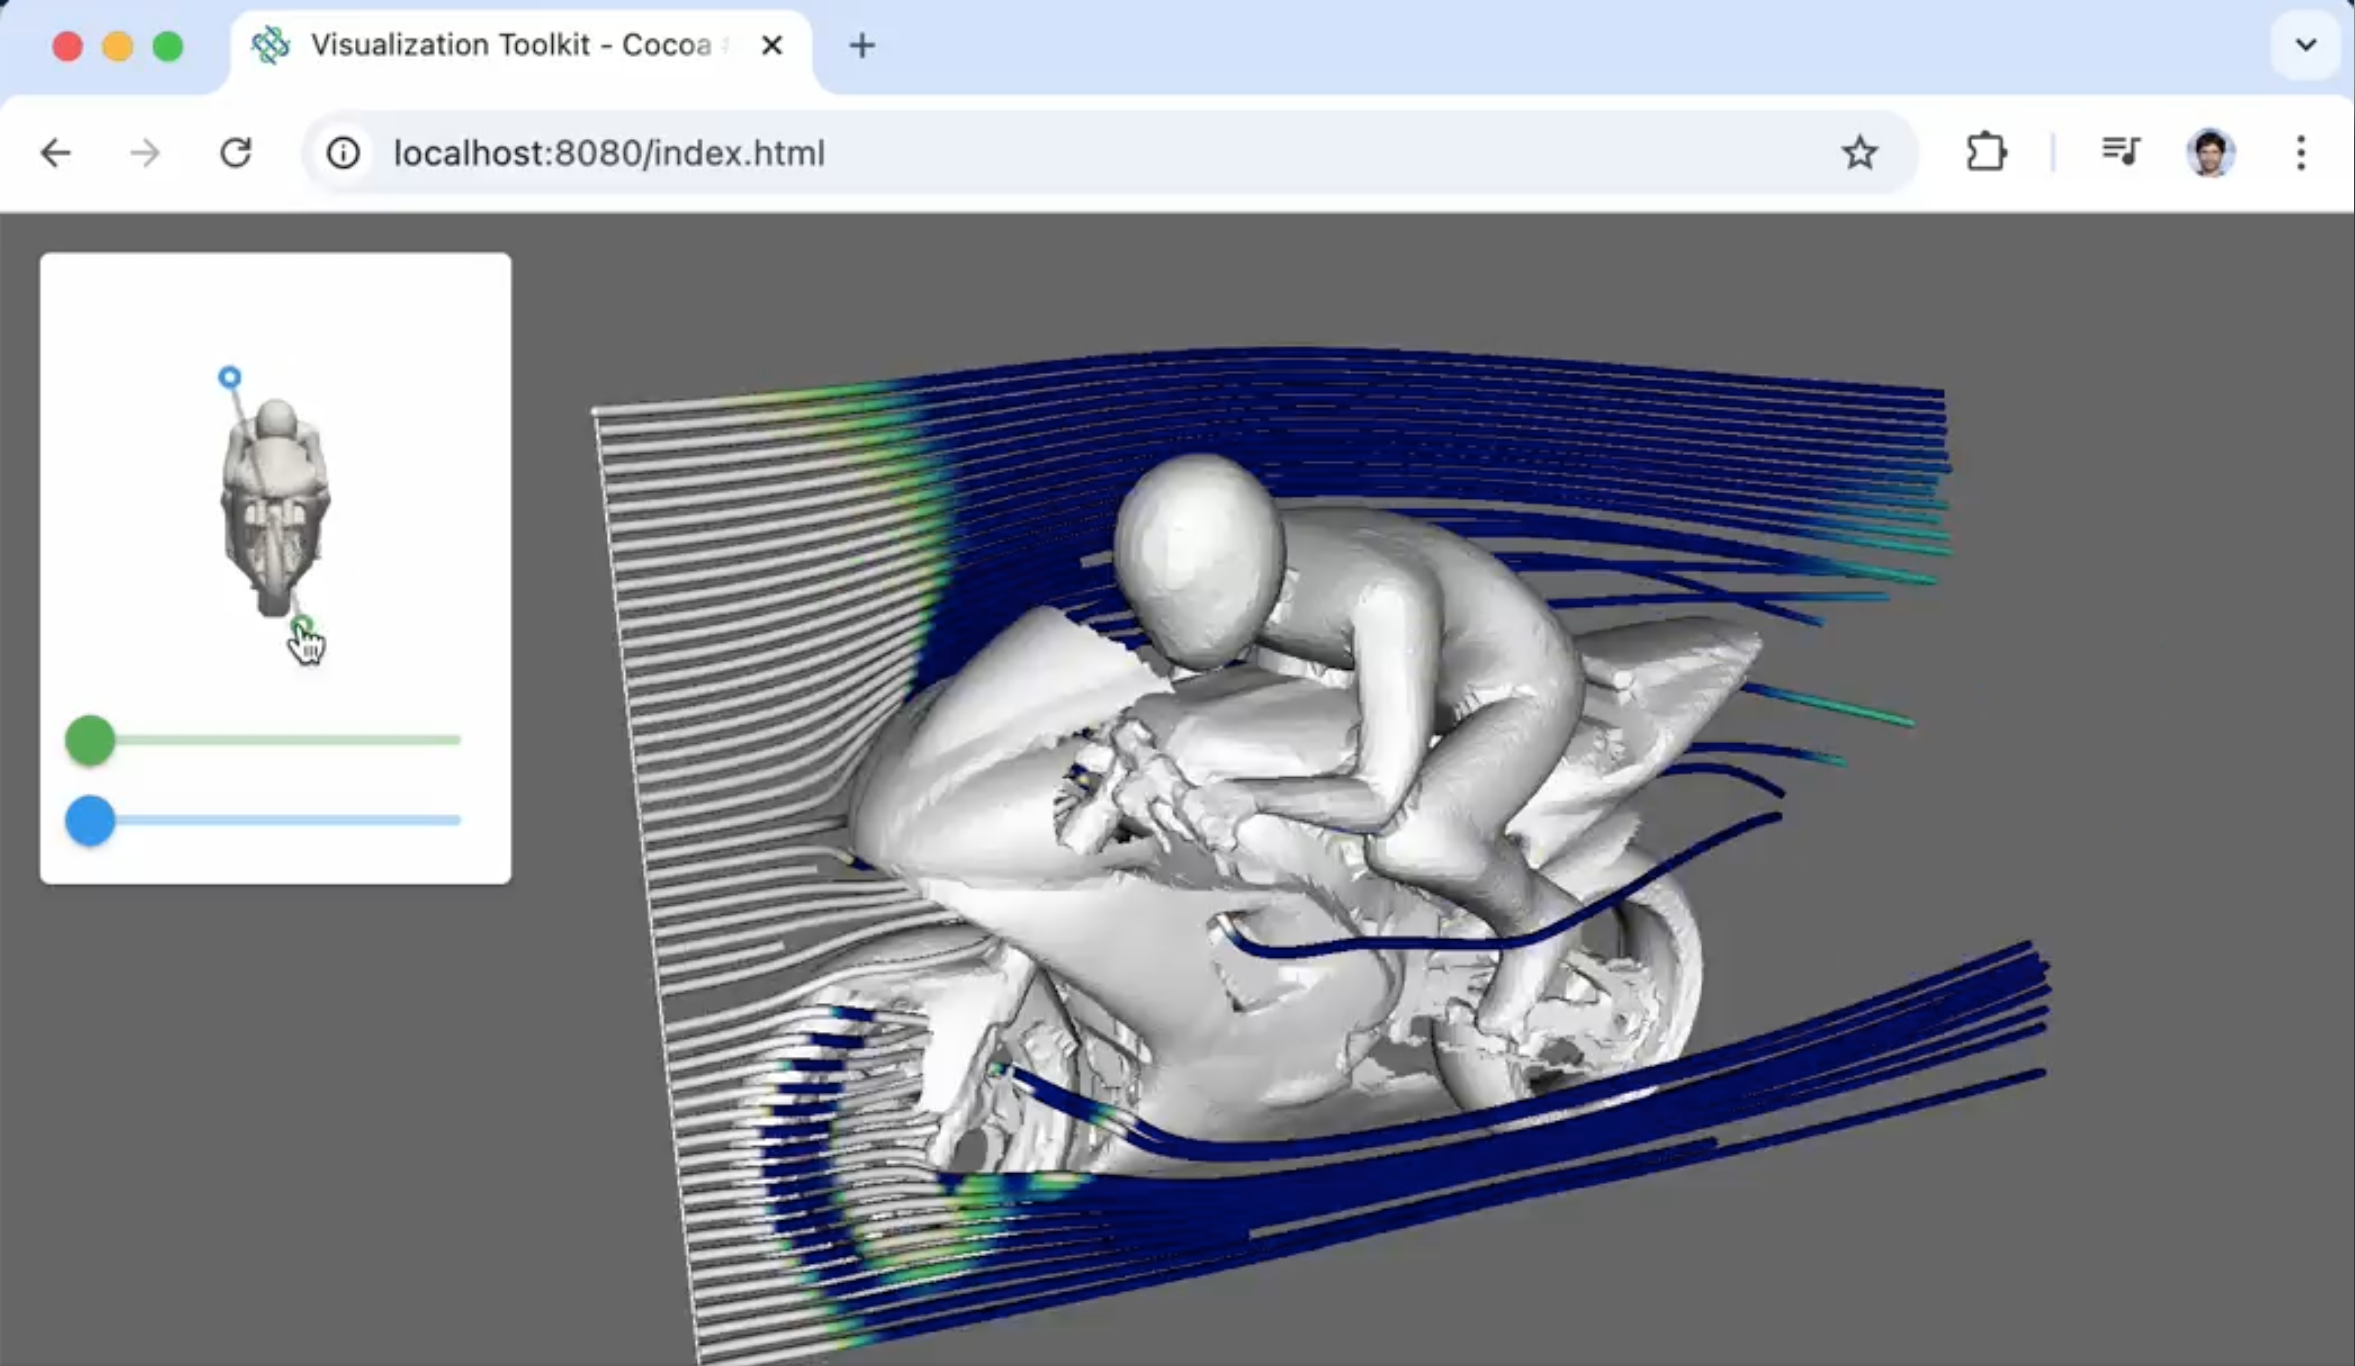The image size is (2355, 1366).
Task: Reload the localhost page
Action: pos(236,153)
